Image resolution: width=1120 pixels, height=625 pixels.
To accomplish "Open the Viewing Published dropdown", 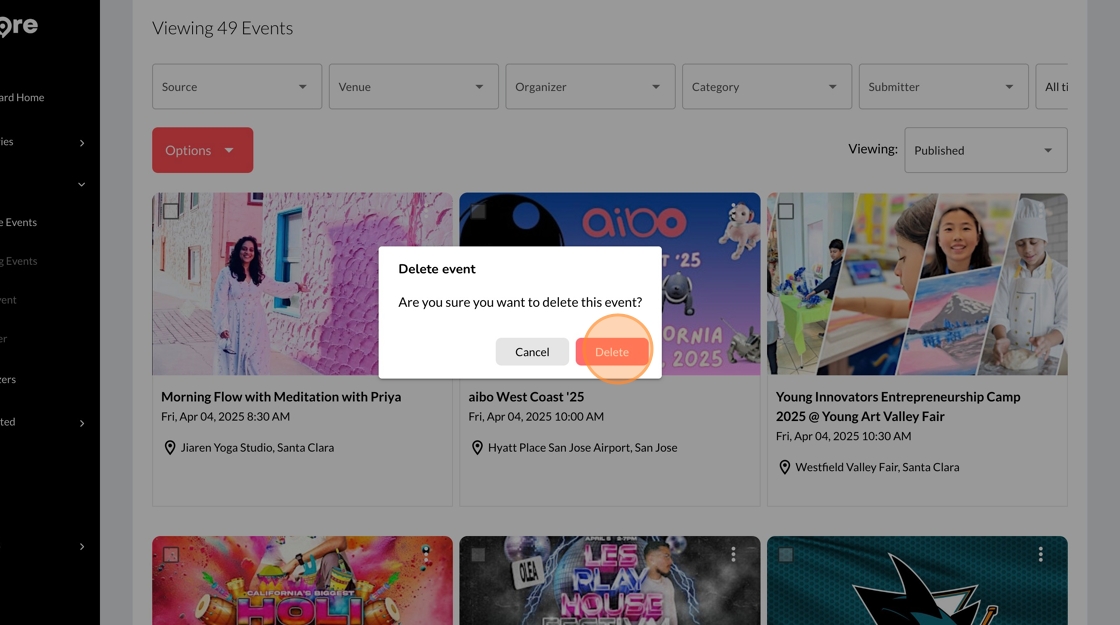I will point(986,150).
